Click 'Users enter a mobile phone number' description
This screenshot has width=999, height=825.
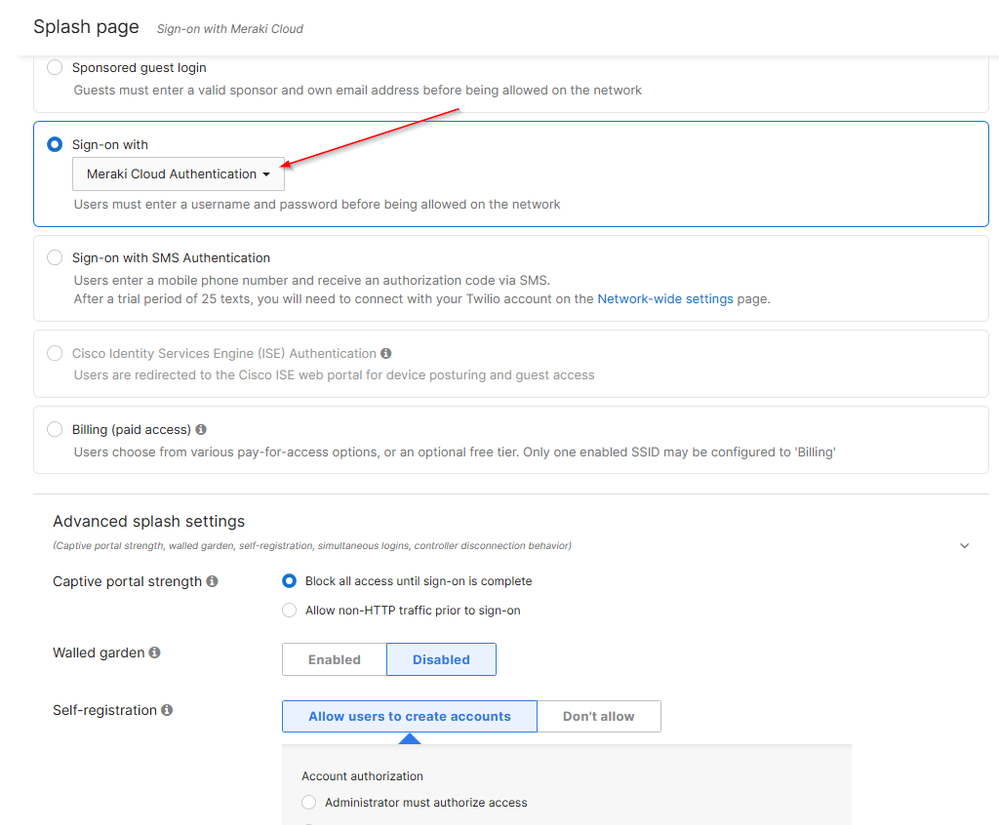312,280
